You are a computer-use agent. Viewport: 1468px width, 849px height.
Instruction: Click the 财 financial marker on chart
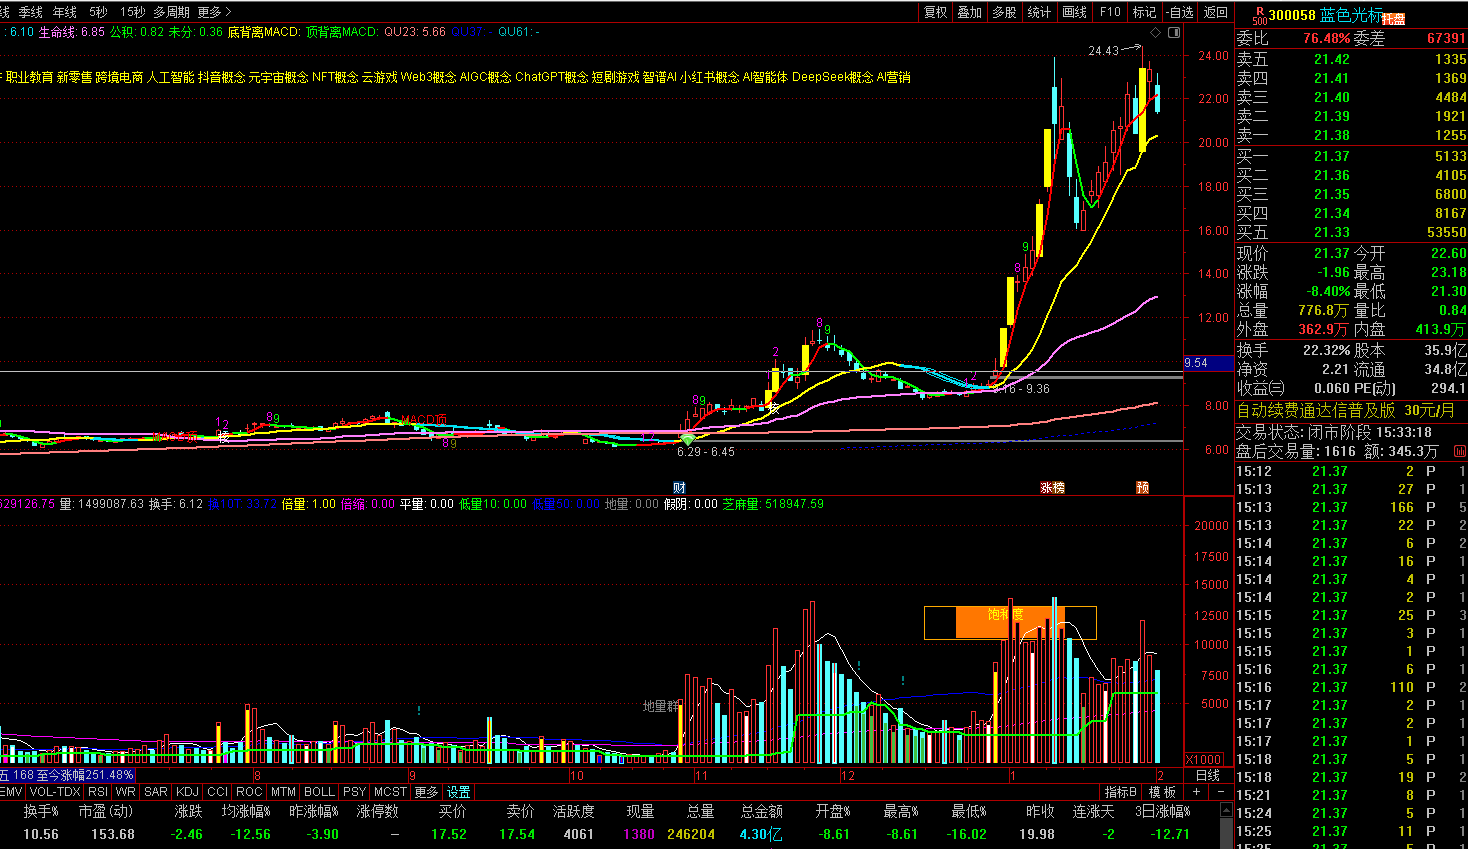click(679, 488)
